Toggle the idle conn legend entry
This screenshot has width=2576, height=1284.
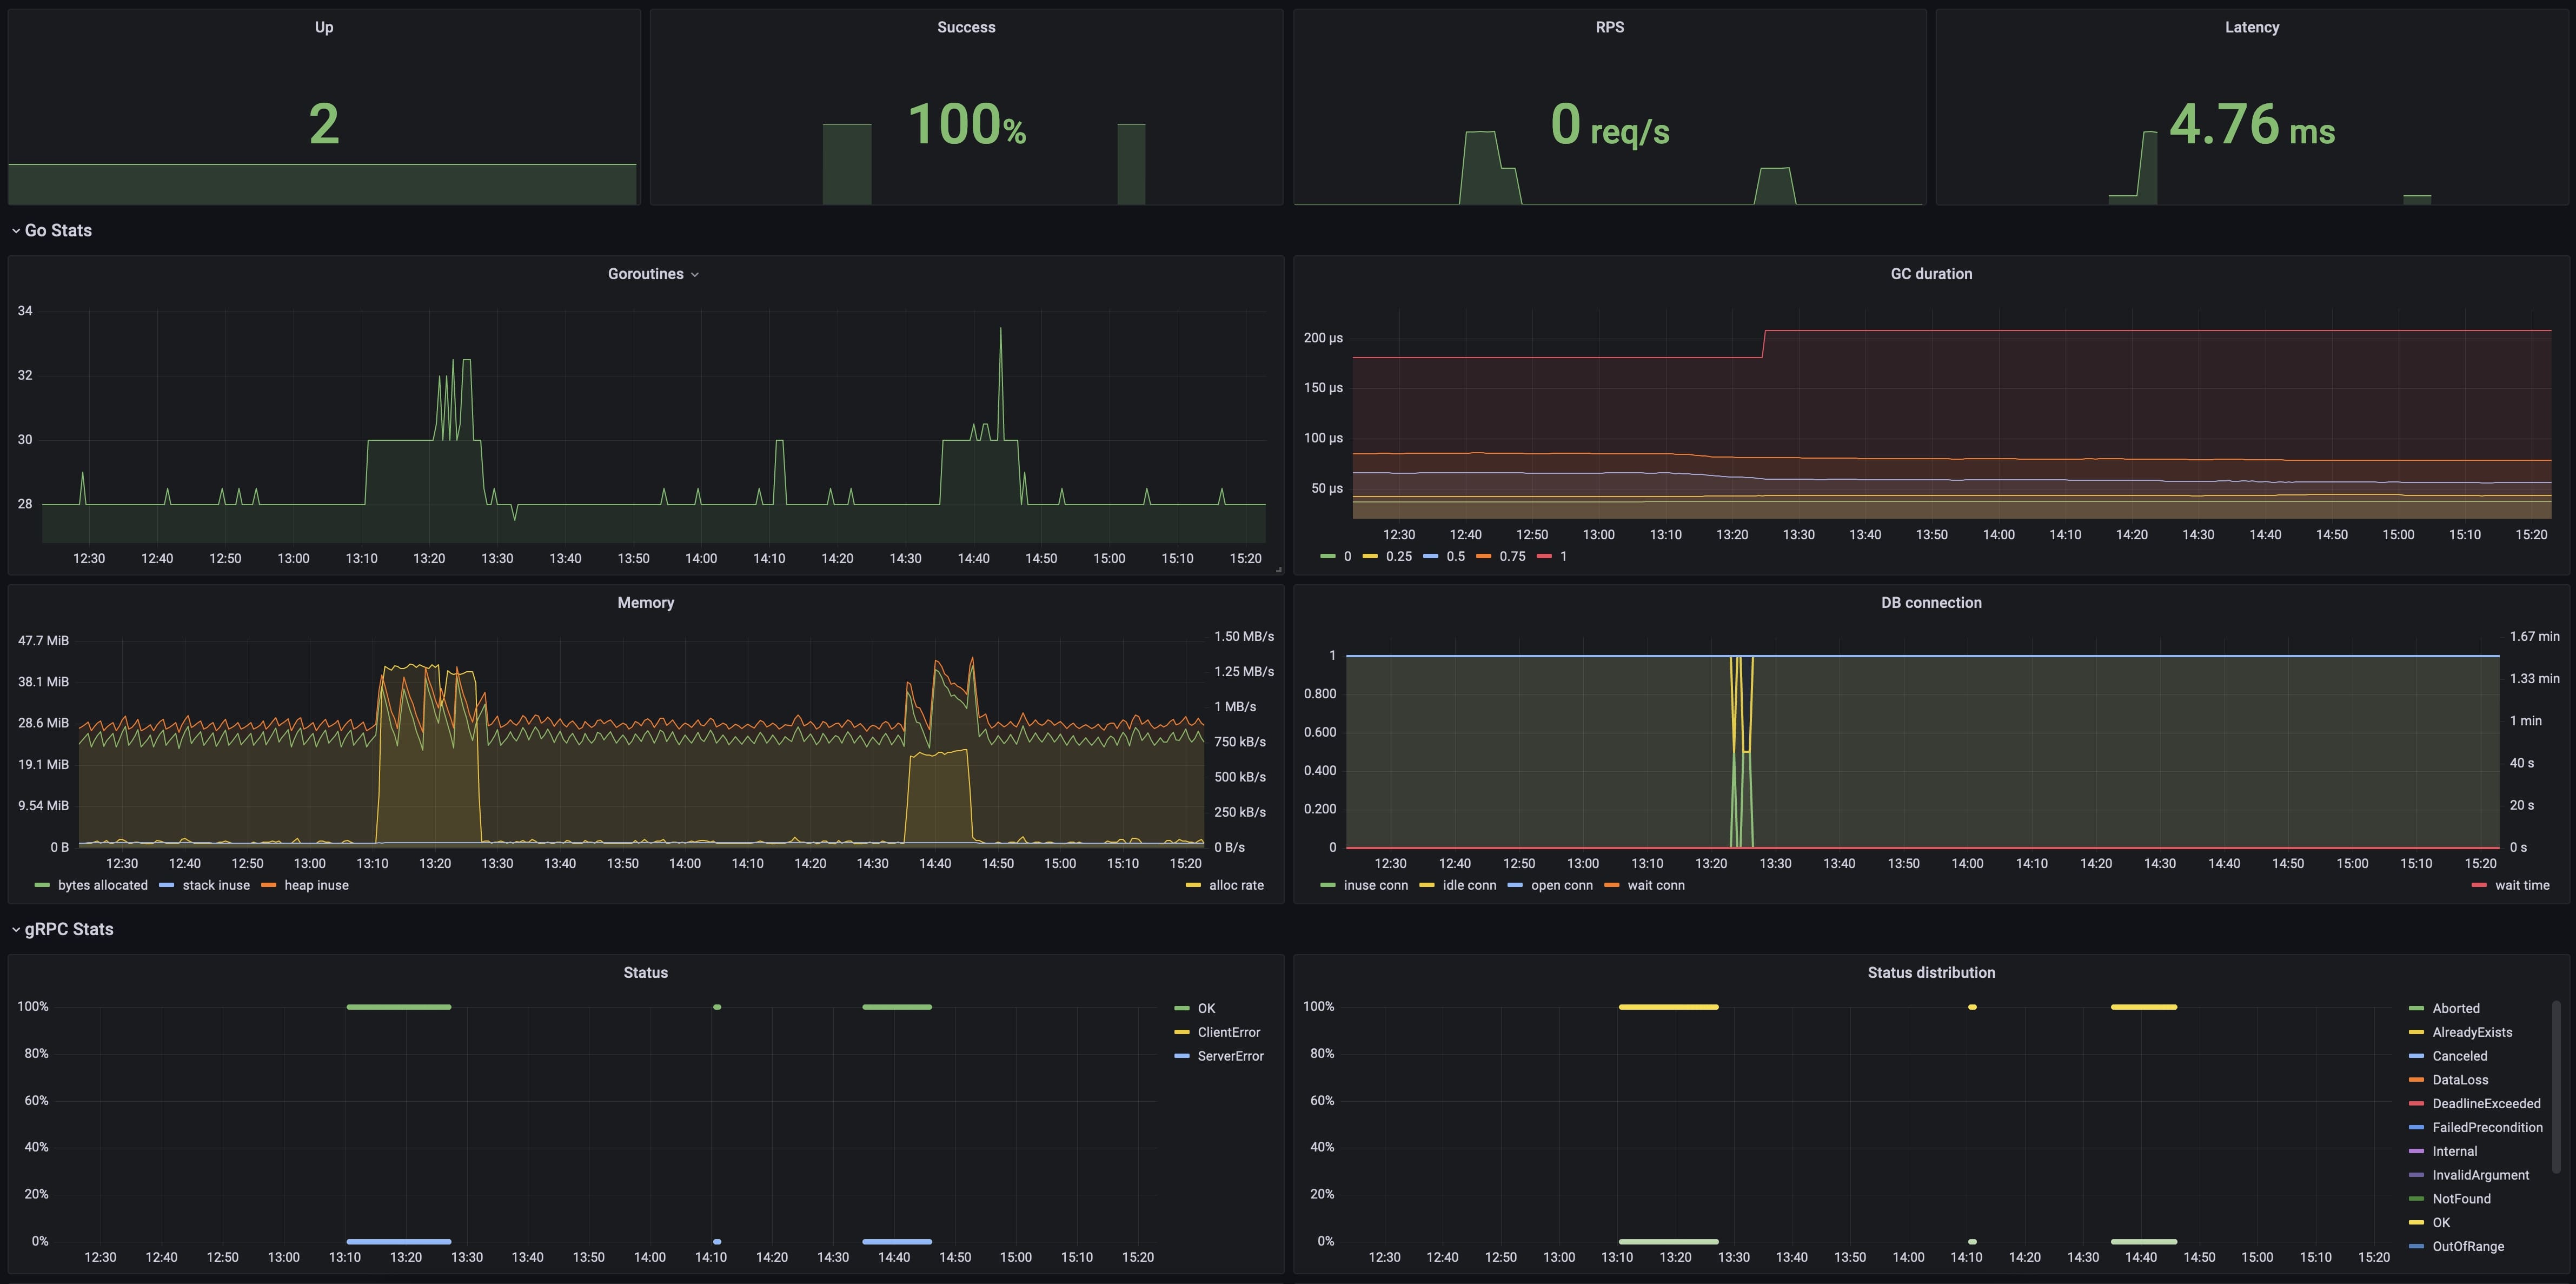click(x=1469, y=886)
